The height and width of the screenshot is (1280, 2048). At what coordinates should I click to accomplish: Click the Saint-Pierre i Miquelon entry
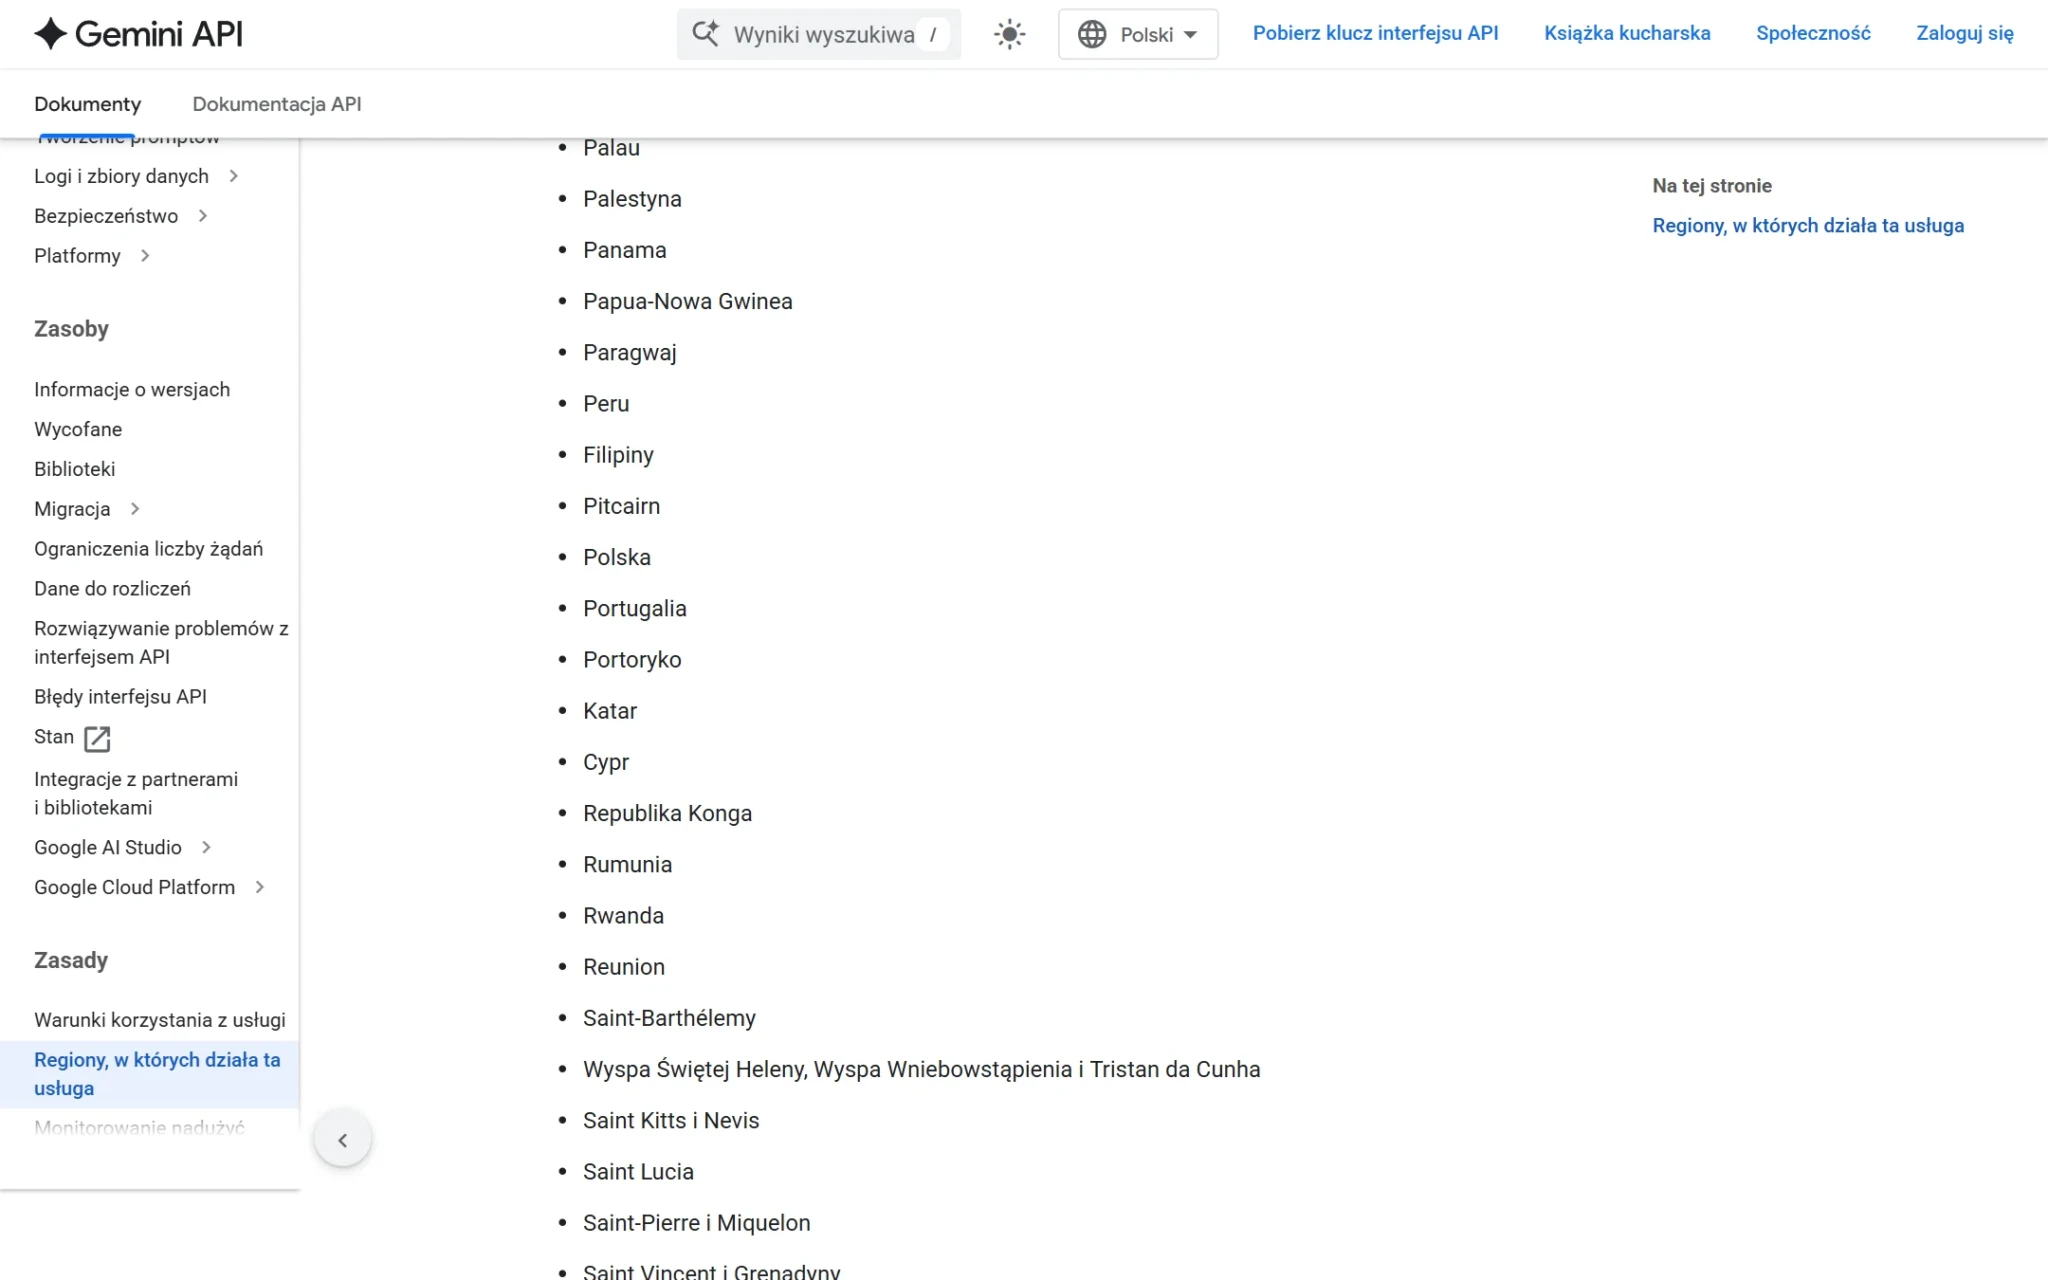pos(697,1223)
